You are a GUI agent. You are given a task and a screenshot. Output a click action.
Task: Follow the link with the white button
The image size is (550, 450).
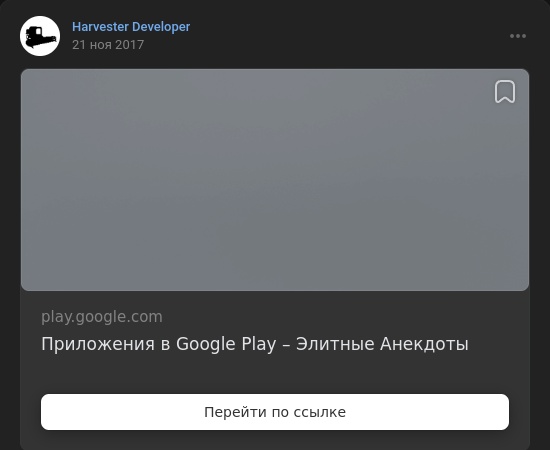(275, 412)
